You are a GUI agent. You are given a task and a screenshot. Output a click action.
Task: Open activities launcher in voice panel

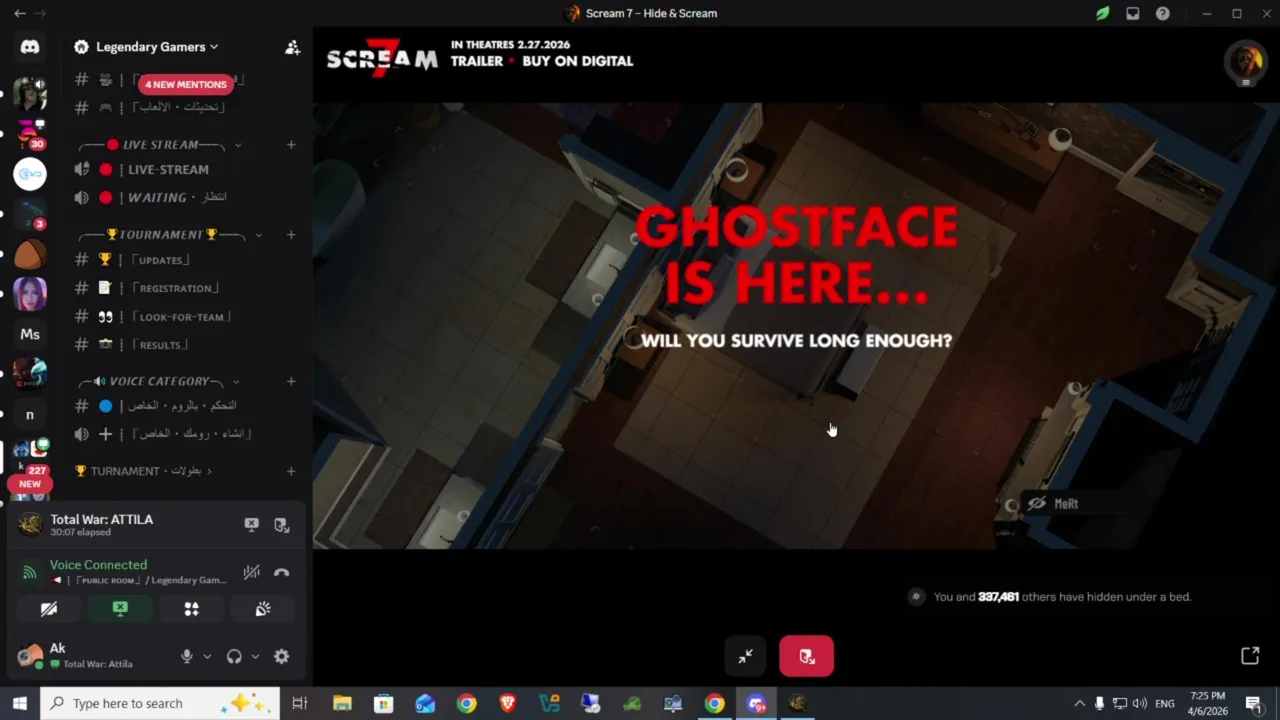tap(191, 609)
